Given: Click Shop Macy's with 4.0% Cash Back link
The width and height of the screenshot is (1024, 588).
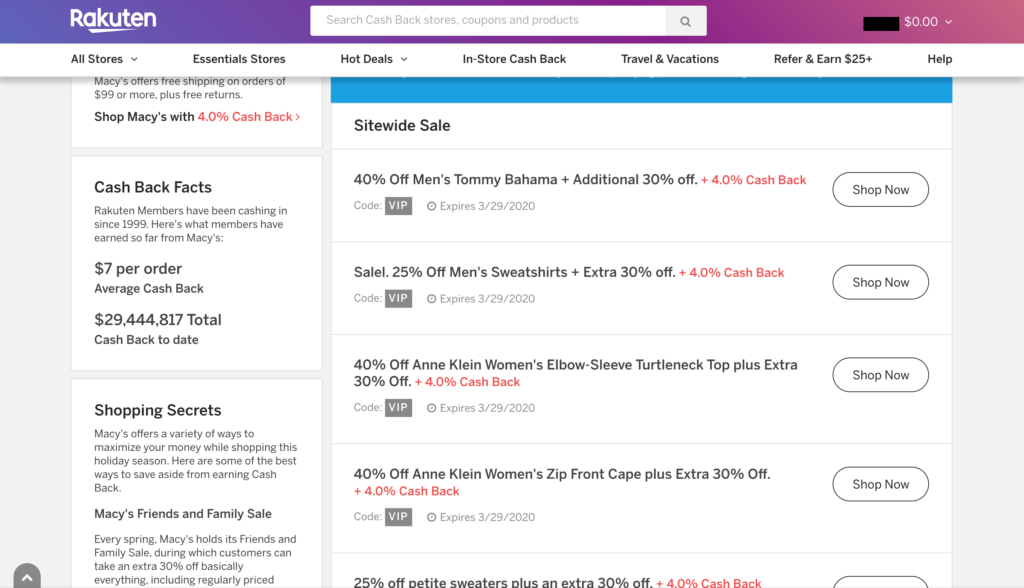Looking at the screenshot, I should tap(197, 117).
